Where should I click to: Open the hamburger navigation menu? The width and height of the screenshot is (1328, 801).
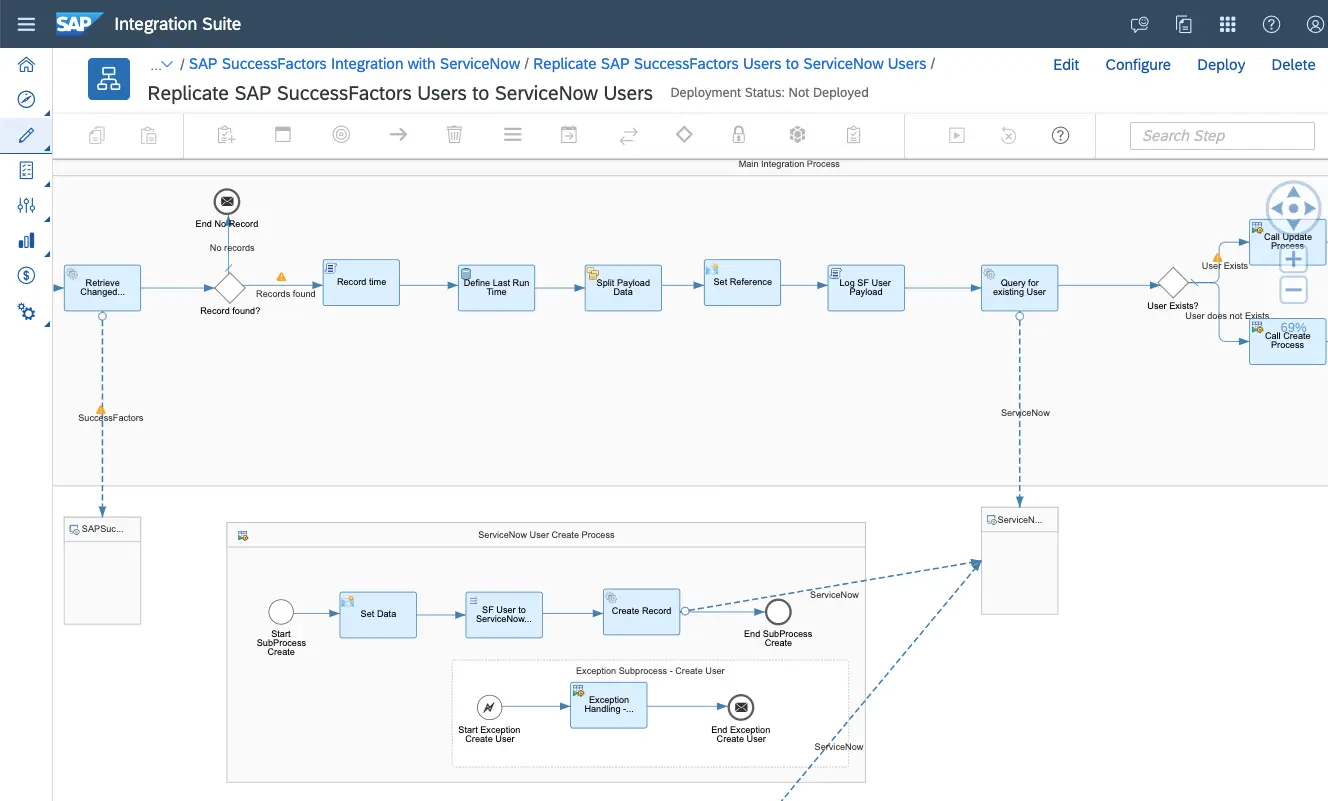tap(26, 24)
